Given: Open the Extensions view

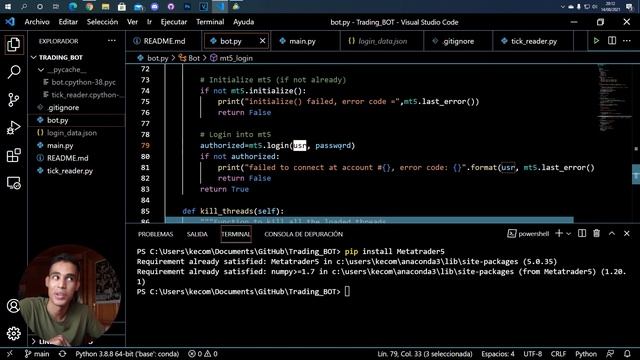Looking at the screenshot, I should [x=13, y=155].
